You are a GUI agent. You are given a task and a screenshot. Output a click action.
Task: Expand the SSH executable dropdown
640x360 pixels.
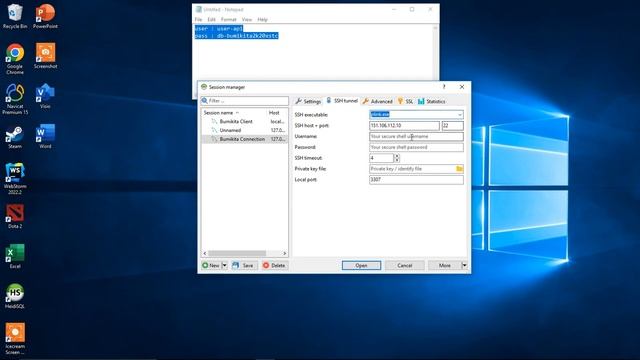click(x=460, y=115)
